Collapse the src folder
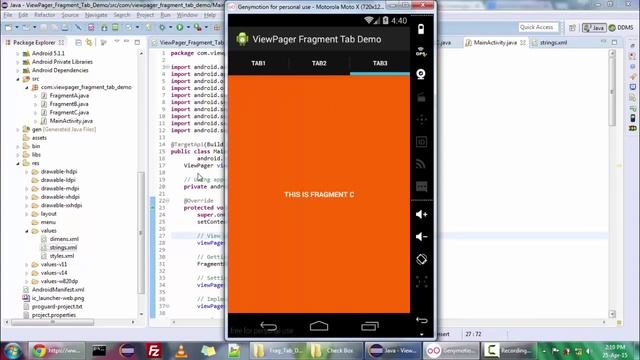The height and width of the screenshot is (360, 640). click(x=18, y=79)
